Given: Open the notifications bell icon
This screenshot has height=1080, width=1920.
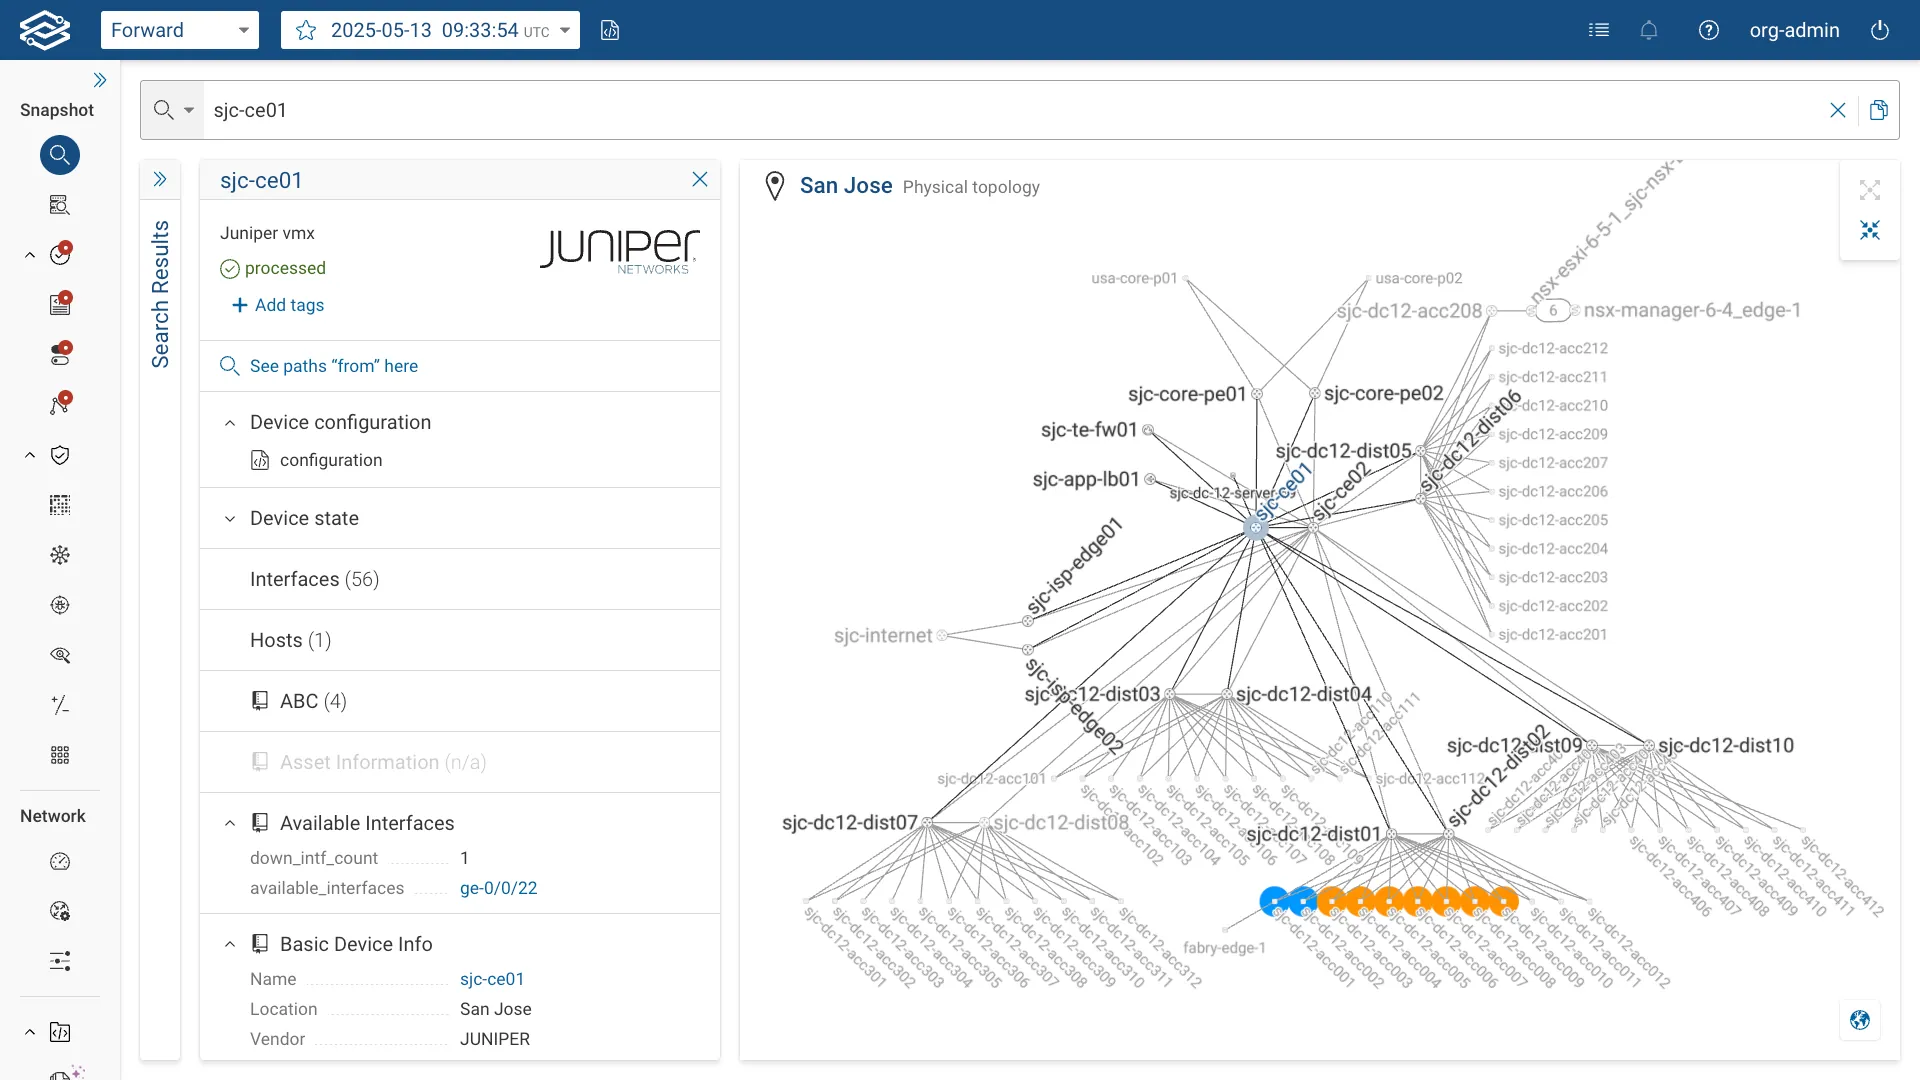Looking at the screenshot, I should coord(1649,30).
